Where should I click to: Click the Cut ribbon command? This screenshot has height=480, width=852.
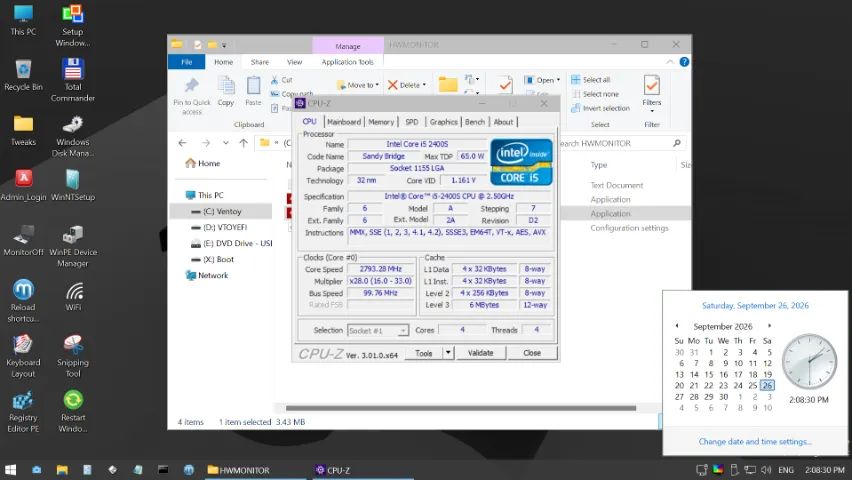point(281,80)
